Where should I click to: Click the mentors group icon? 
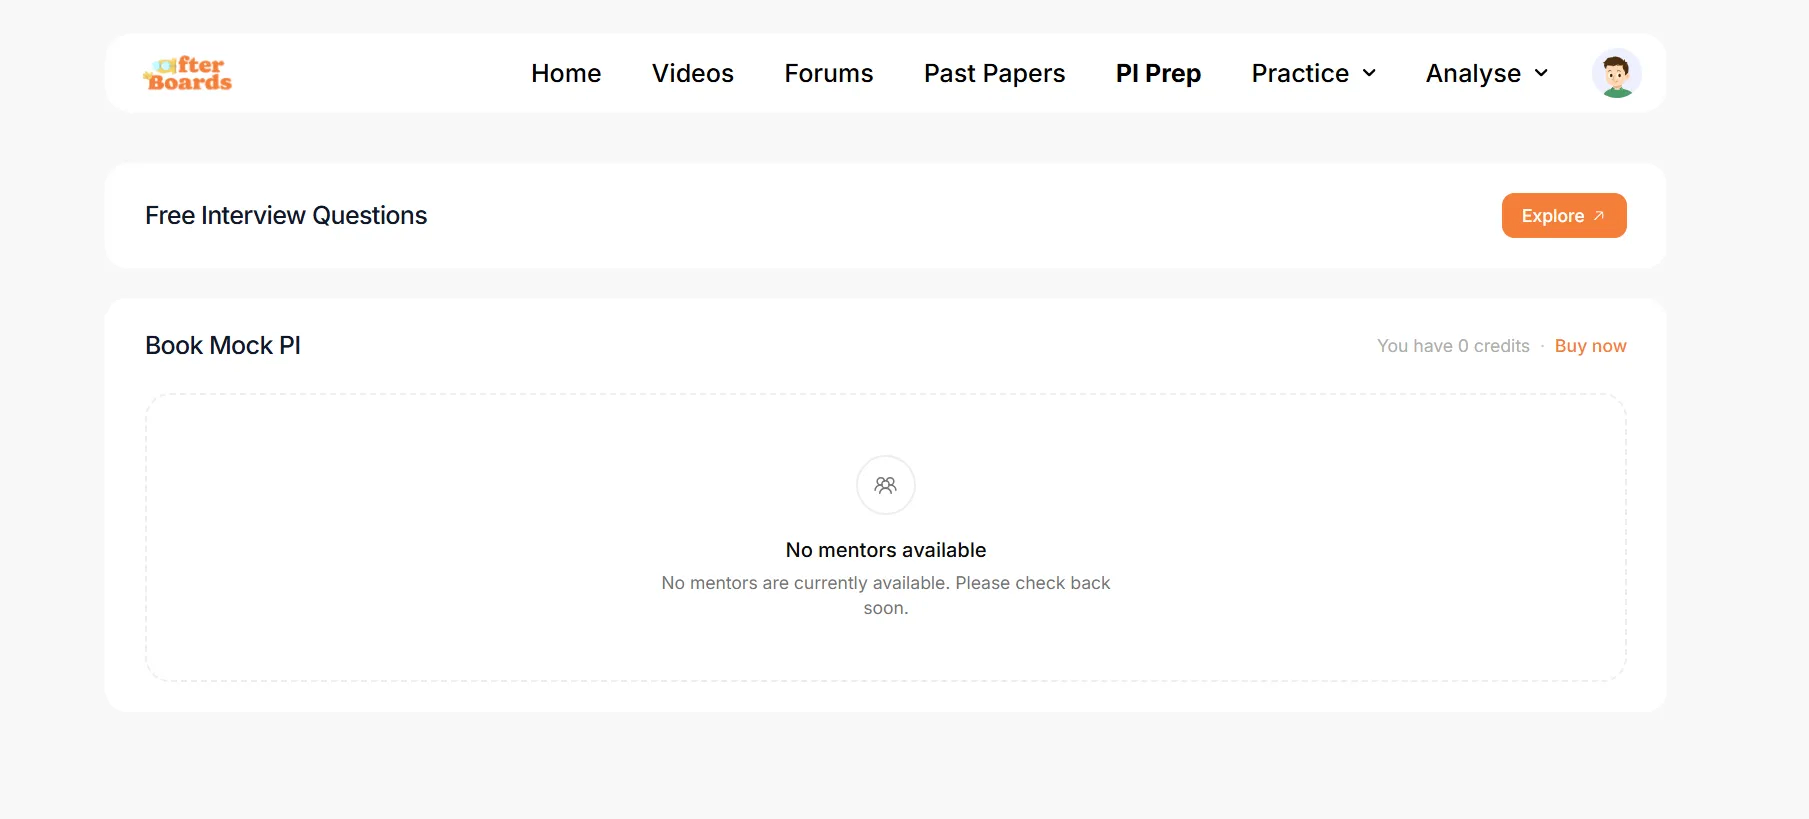(886, 485)
